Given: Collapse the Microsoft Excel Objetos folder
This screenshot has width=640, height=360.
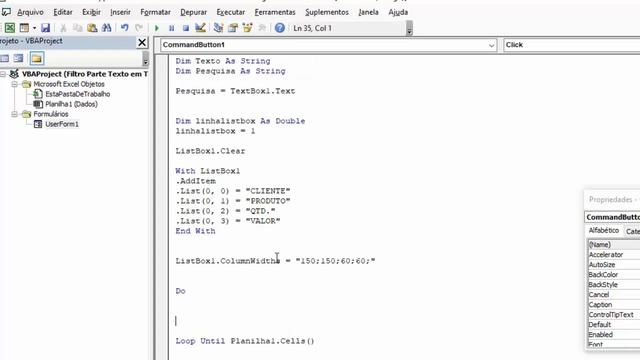Looking at the screenshot, I should (x=14, y=84).
